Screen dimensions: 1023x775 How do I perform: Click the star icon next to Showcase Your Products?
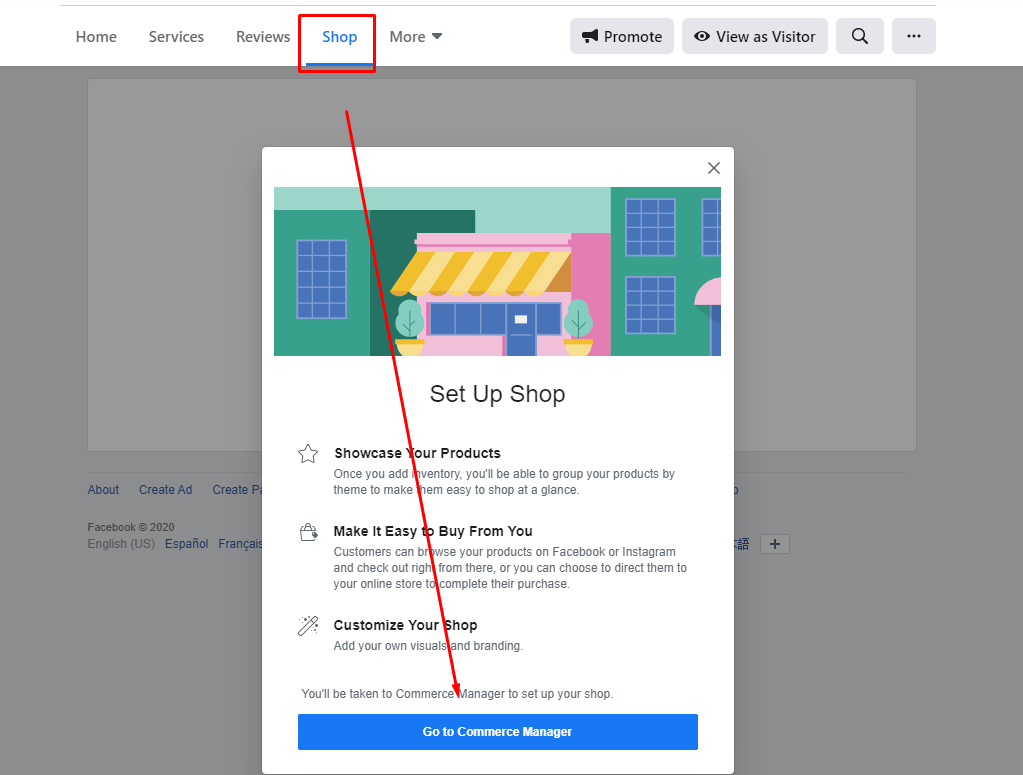tap(307, 453)
